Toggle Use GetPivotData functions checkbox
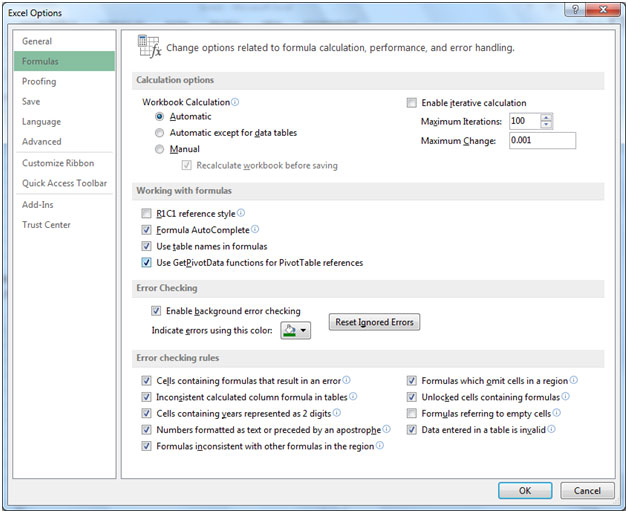This screenshot has height=513, width=628. 147,263
